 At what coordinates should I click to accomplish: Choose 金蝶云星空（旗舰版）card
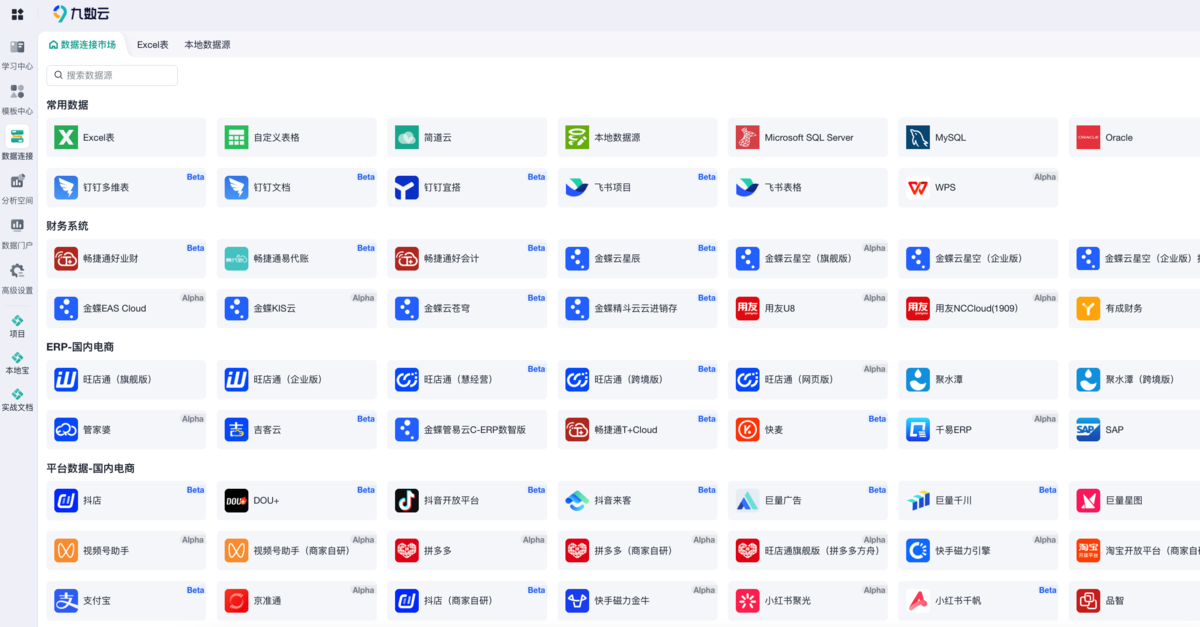tap(808, 259)
